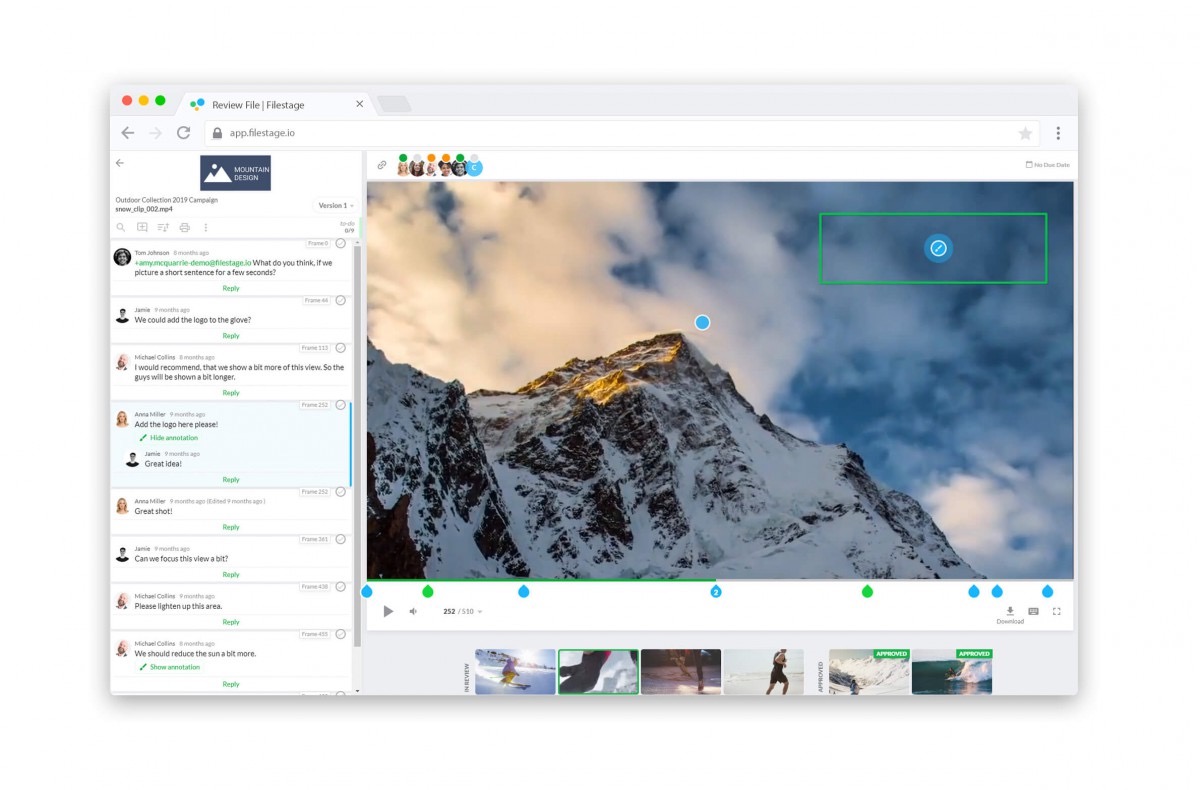
Task: Click the back arrow above the project logo
Action: (x=120, y=163)
